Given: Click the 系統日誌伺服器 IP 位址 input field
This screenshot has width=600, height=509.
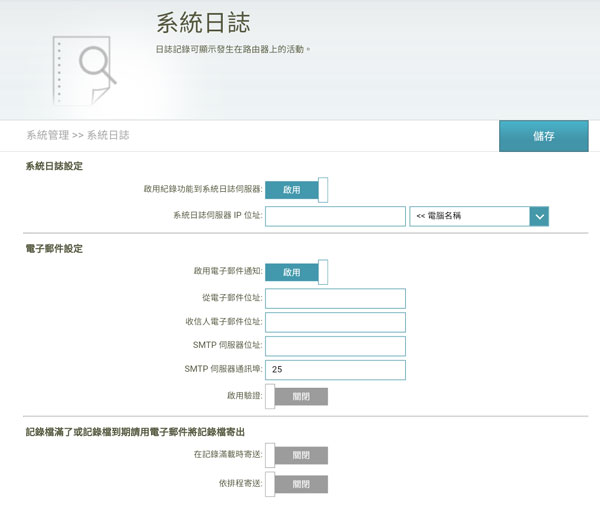Looking at the screenshot, I should [x=335, y=216].
